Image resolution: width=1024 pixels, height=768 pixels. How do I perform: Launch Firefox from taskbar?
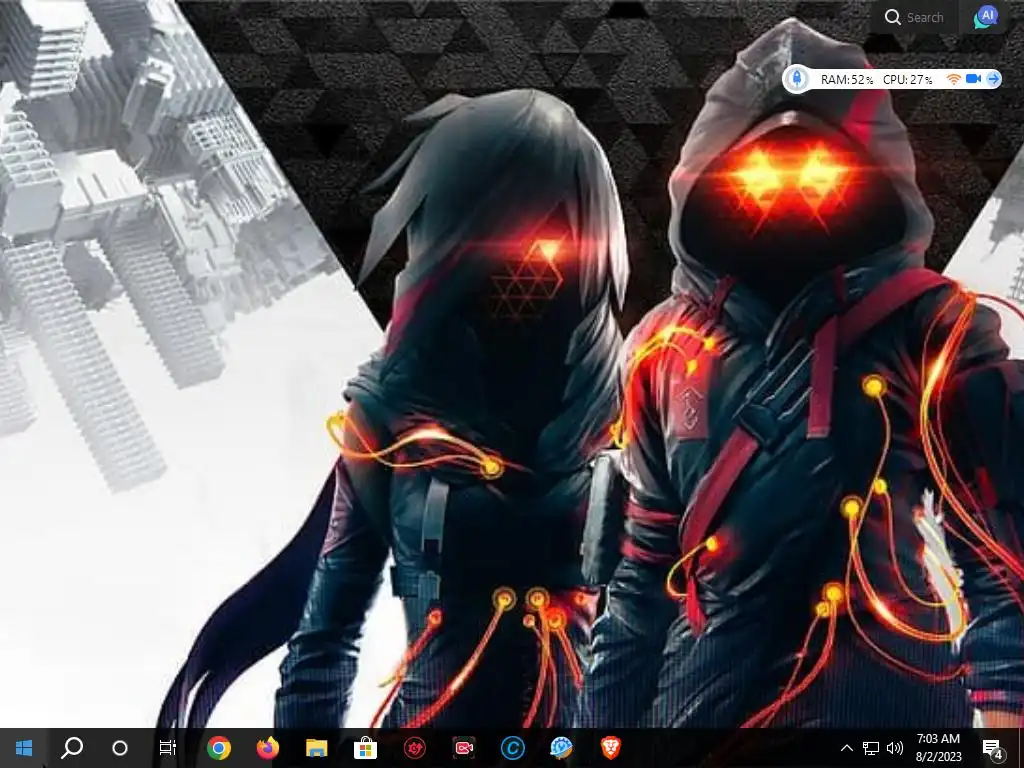[x=268, y=747]
